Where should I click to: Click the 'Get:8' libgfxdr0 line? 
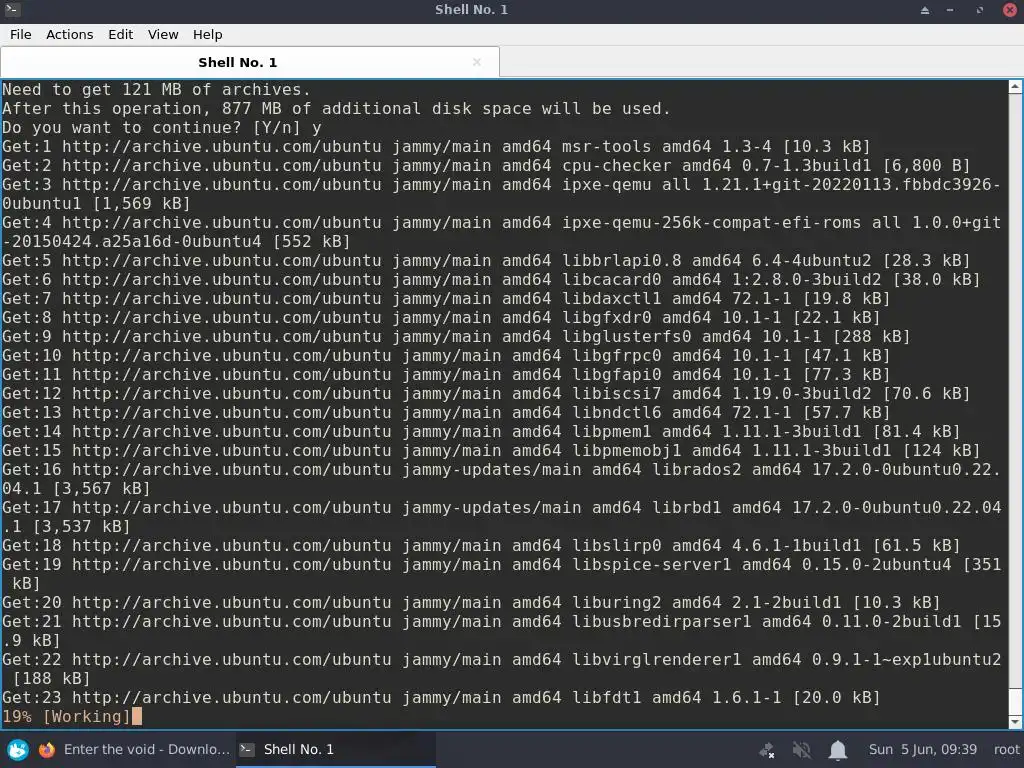441,317
